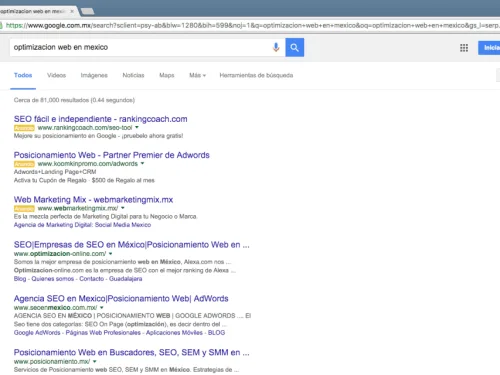Open the Google AdWords sitelink
Viewport: 500px width, 375px height.
click(x=37, y=333)
